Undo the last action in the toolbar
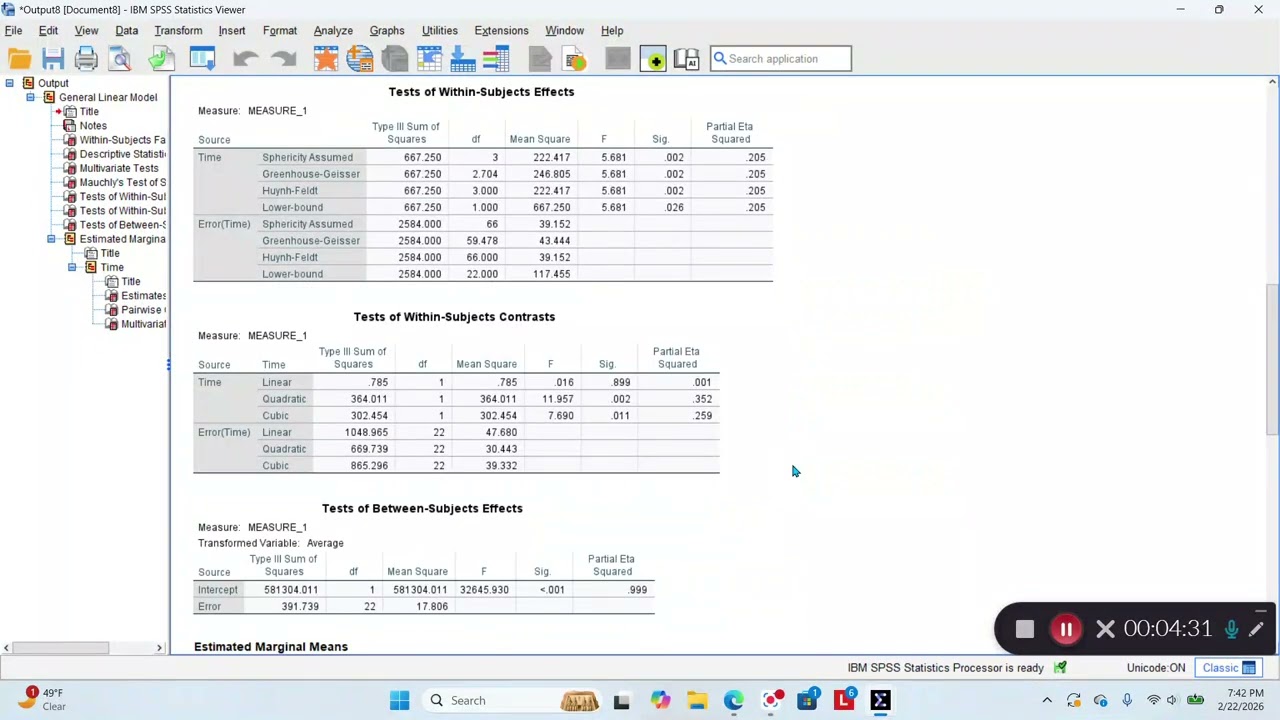The image size is (1280, 720). 245,59
